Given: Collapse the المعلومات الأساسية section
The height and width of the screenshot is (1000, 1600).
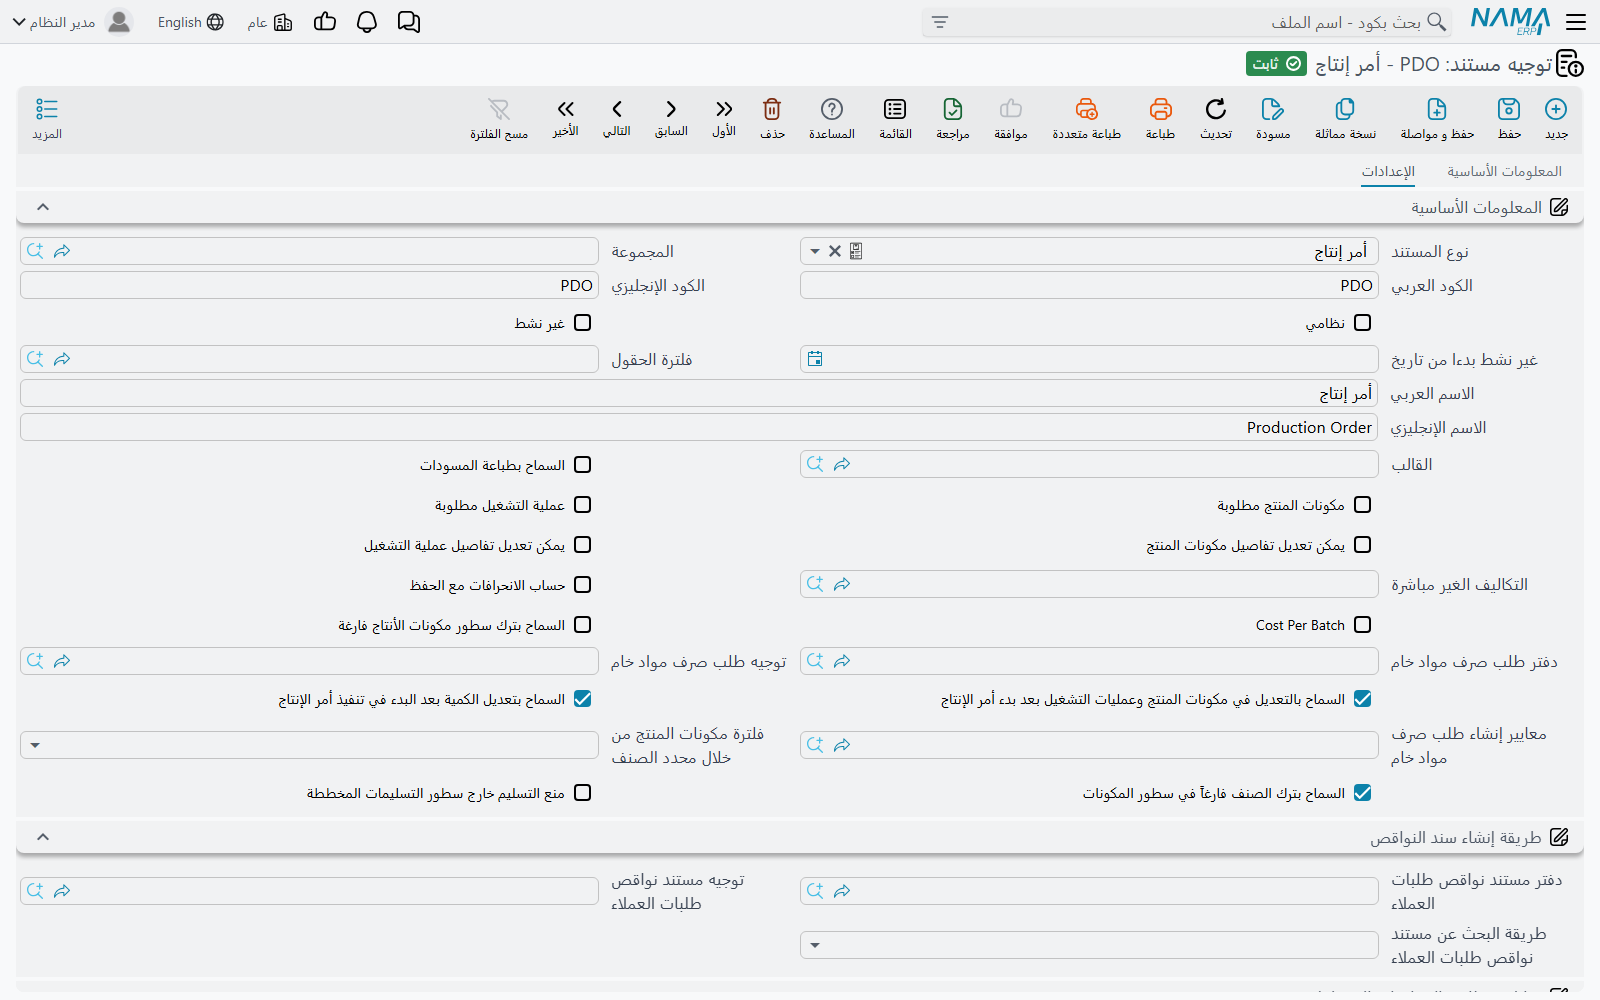Looking at the screenshot, I should click(x=43, y=207).
